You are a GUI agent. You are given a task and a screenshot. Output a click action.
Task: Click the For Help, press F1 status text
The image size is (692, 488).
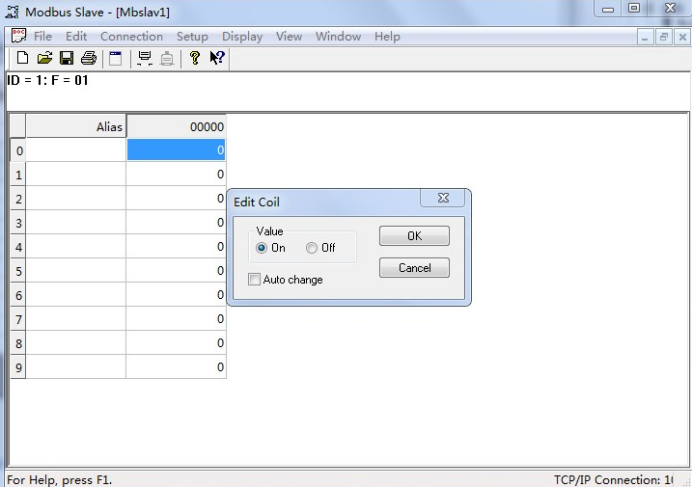pos(60,480)
